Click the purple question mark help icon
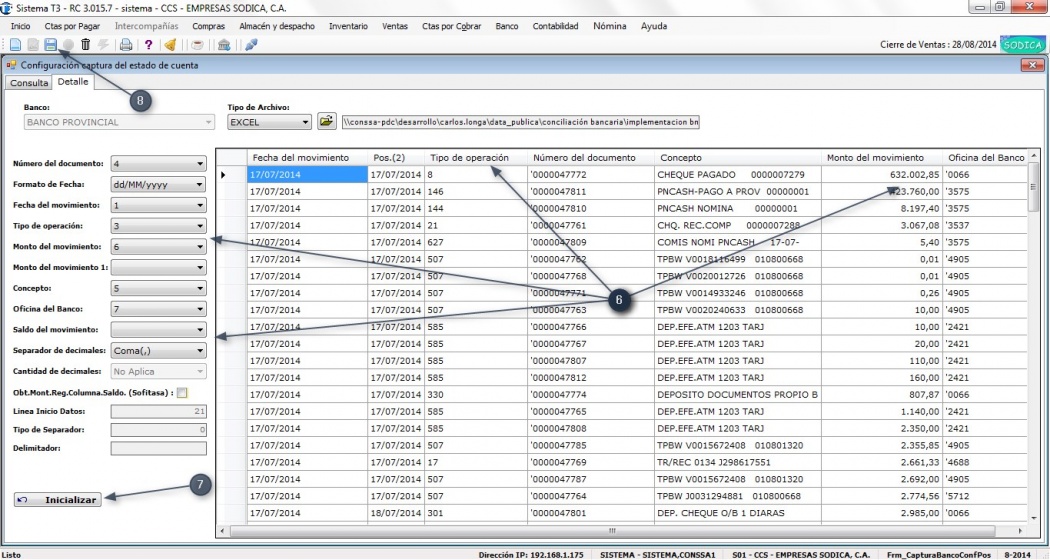 [x=148, y=44]
